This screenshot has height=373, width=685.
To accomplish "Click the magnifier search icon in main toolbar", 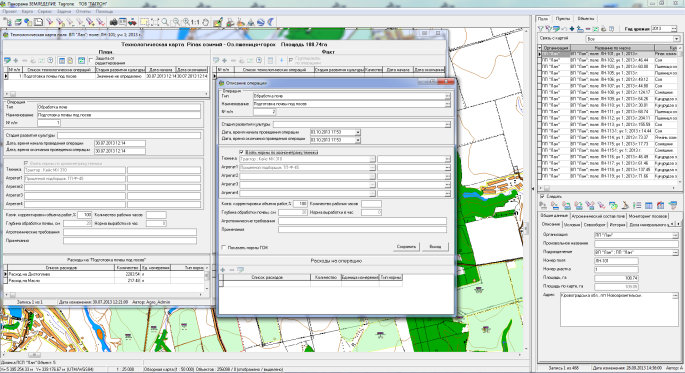I will 165,22.
